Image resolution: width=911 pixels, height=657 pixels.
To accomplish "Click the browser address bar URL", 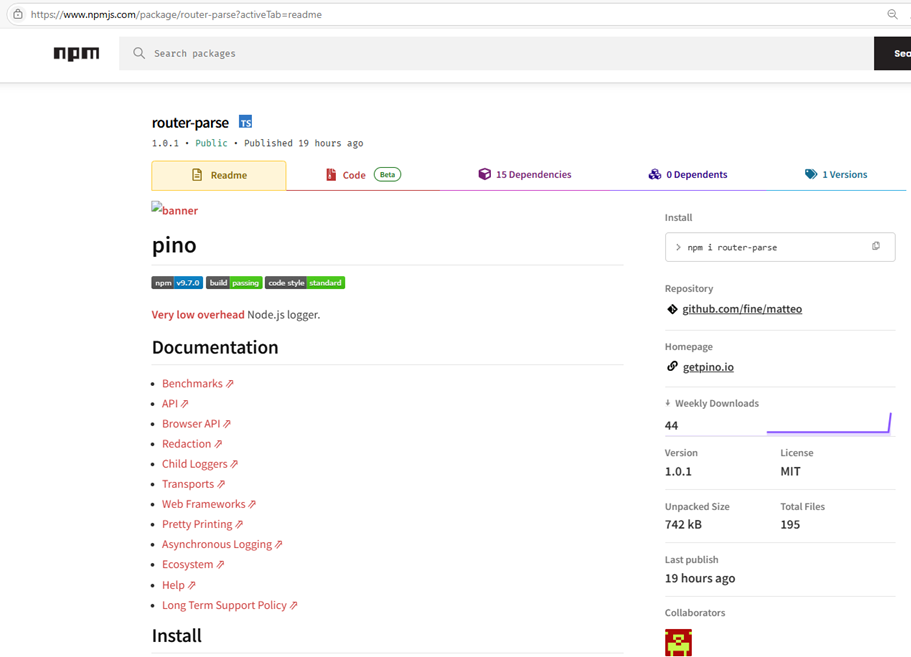I will pyautogui.click(x=176, y=15).
